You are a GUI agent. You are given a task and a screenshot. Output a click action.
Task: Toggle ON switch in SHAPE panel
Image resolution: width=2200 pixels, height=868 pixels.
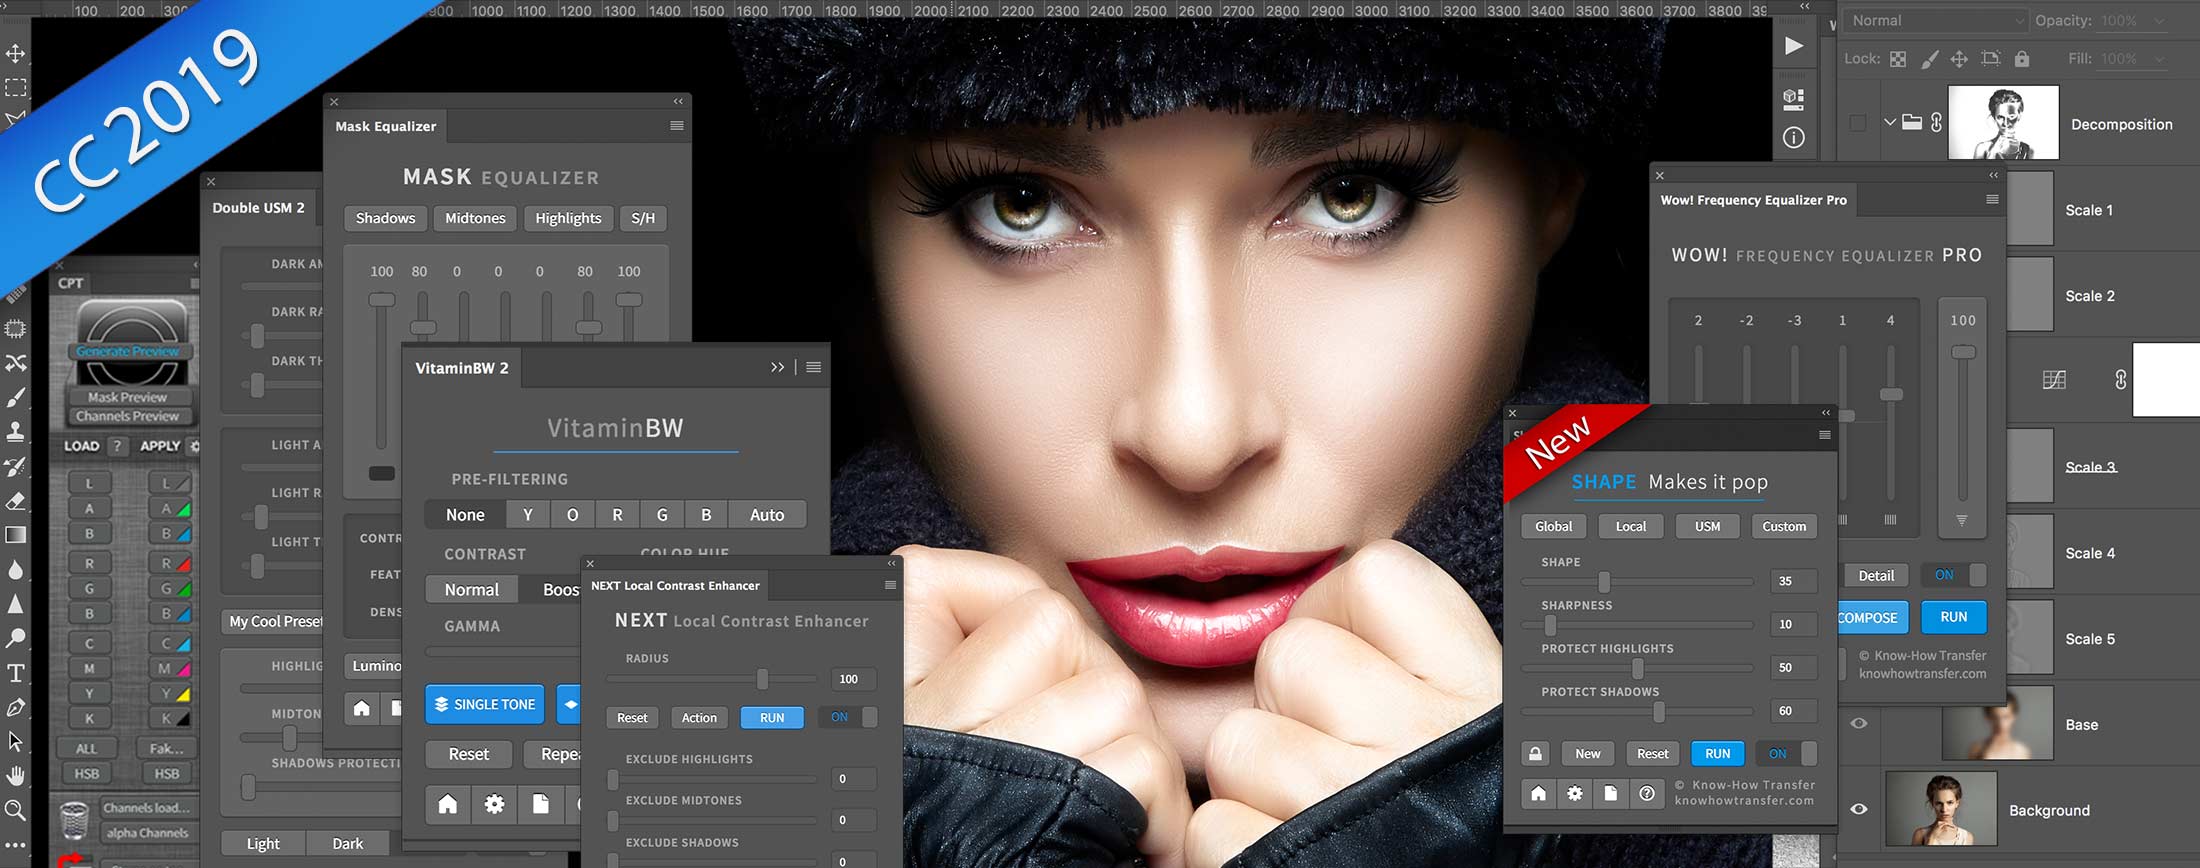(x=1786, y=754)
